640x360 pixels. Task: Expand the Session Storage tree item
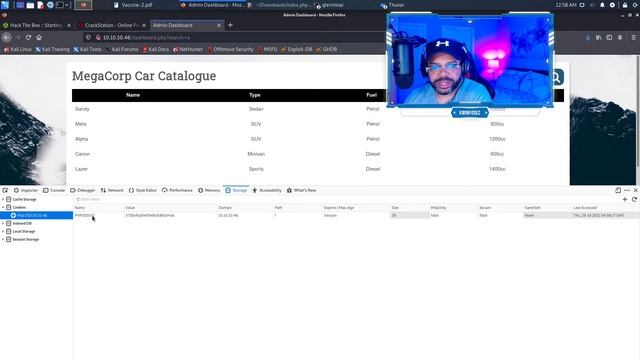(3, 240)
